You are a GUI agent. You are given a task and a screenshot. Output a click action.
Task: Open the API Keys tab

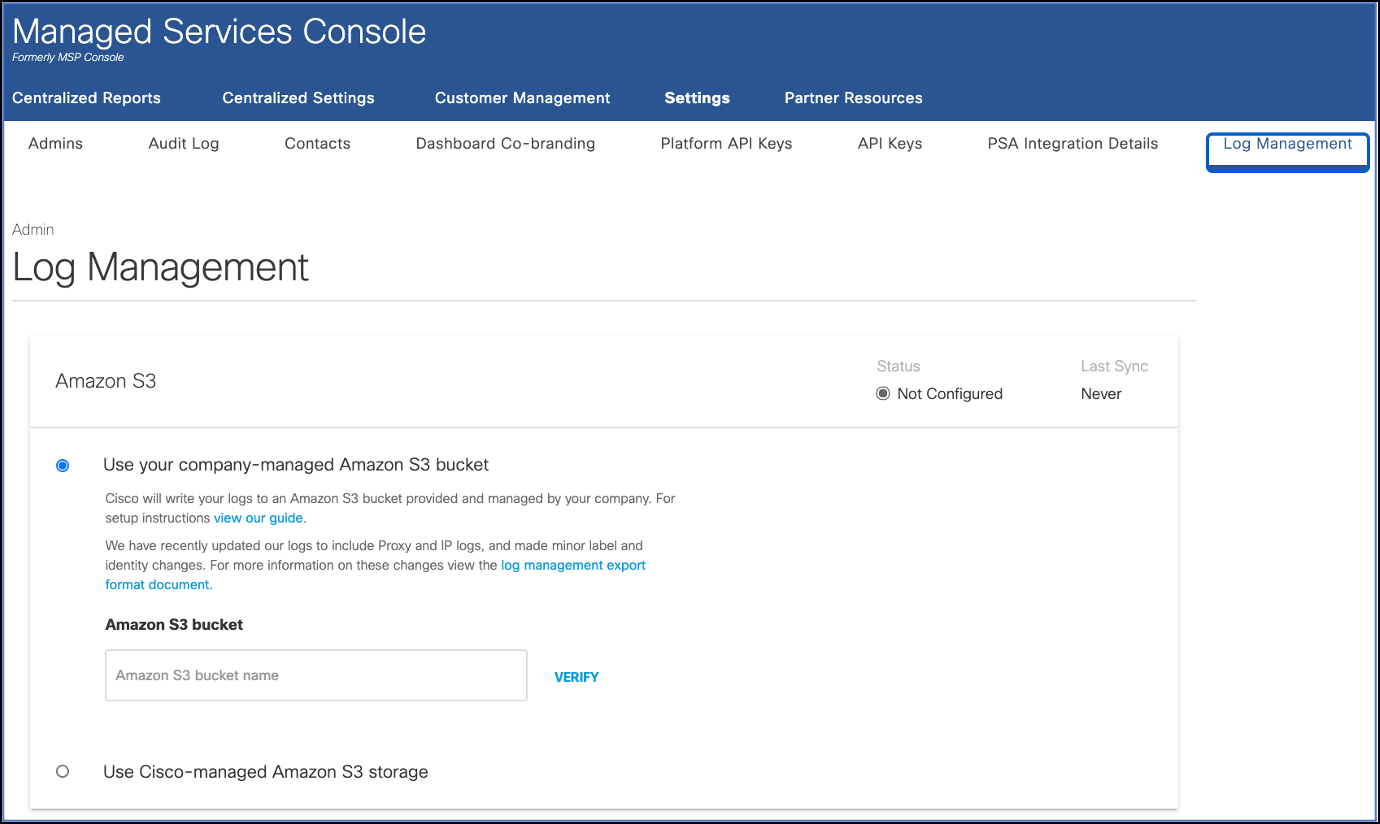(x=890, y=144)
